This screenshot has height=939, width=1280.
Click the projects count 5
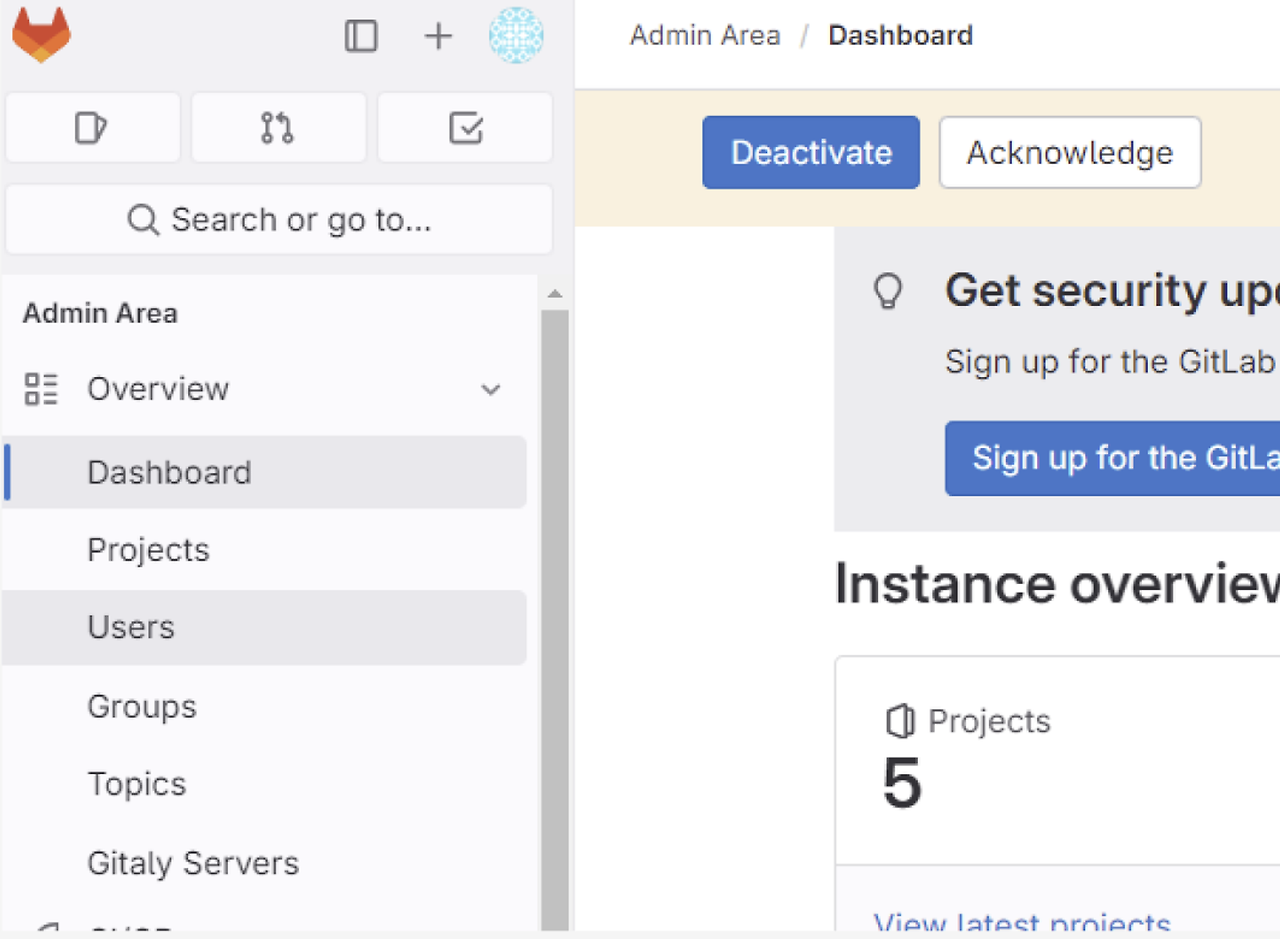[902, 784]
